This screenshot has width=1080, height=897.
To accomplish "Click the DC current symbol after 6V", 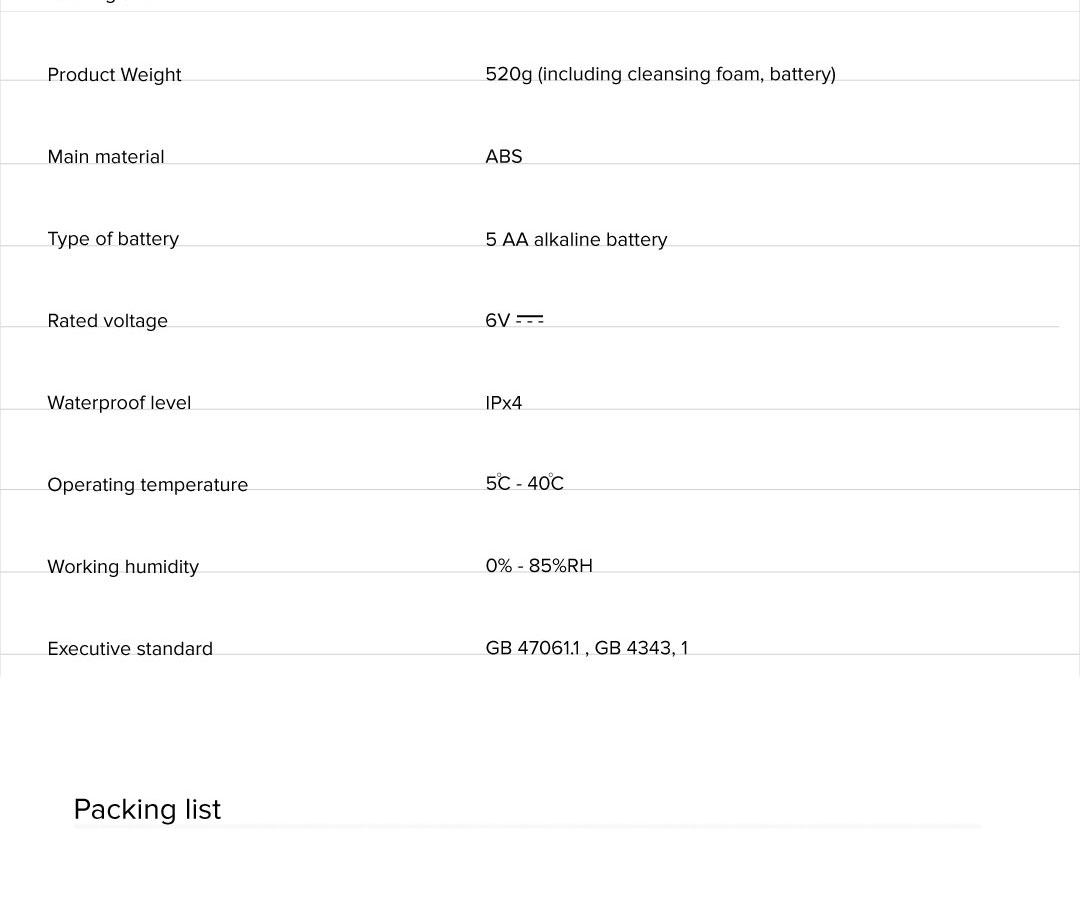I will (x=530, y=320).
